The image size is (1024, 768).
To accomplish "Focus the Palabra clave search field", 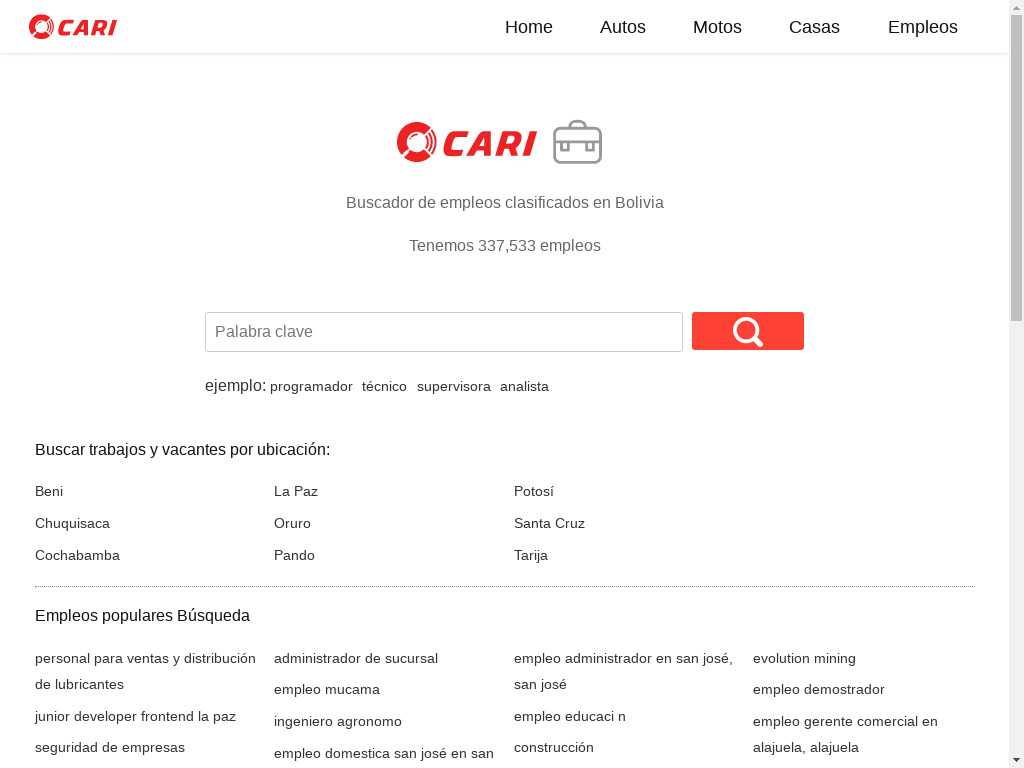I will (443, 332).
